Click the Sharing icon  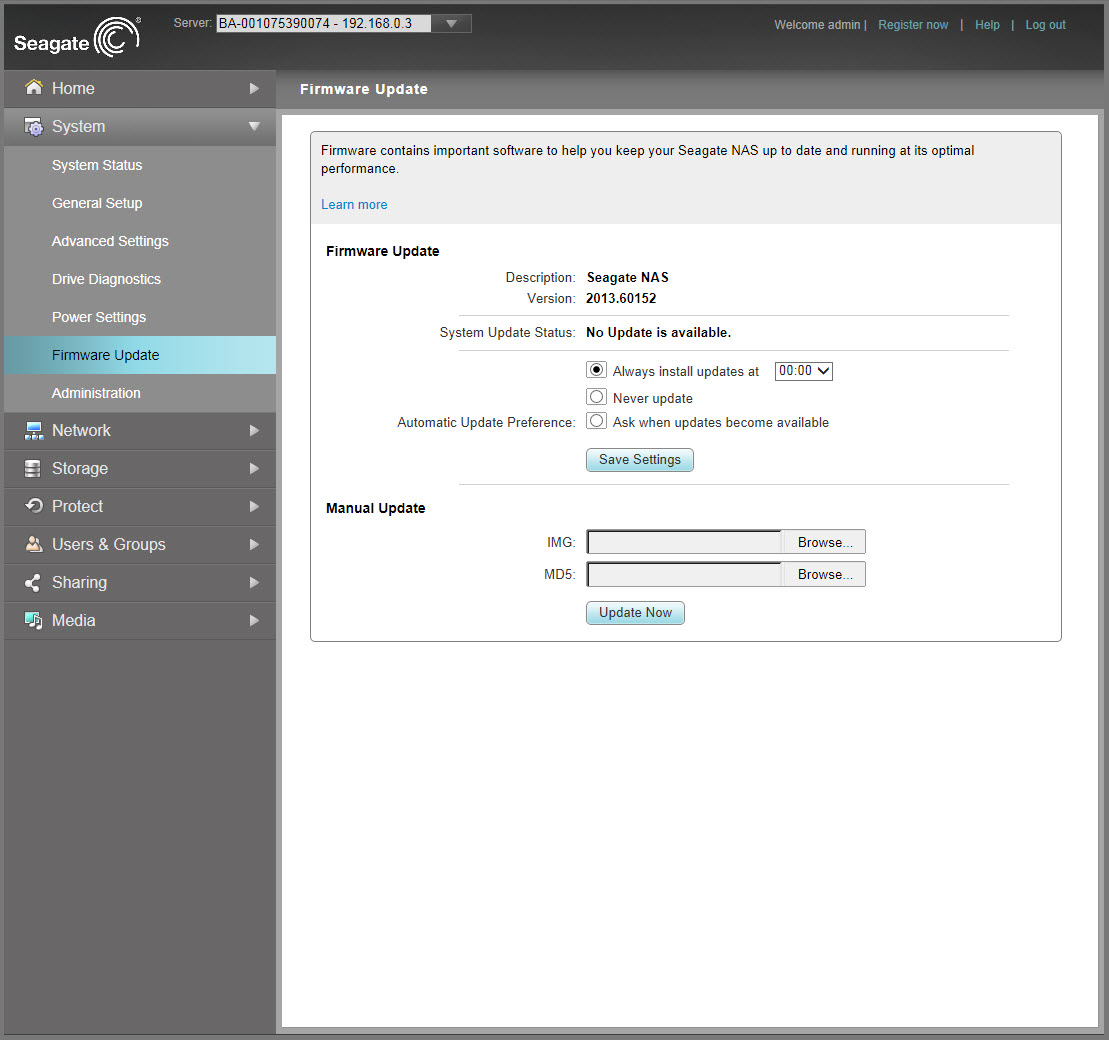coord(33,582)
